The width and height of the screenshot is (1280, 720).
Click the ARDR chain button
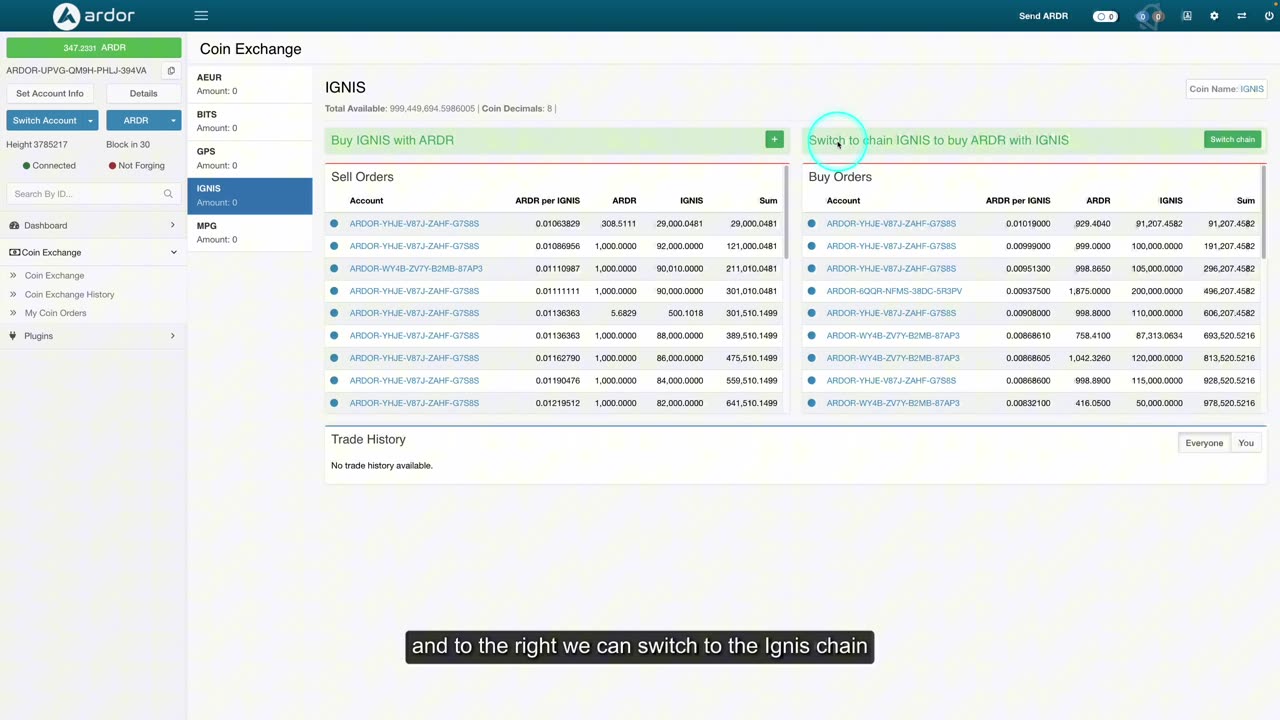[136, 121]
